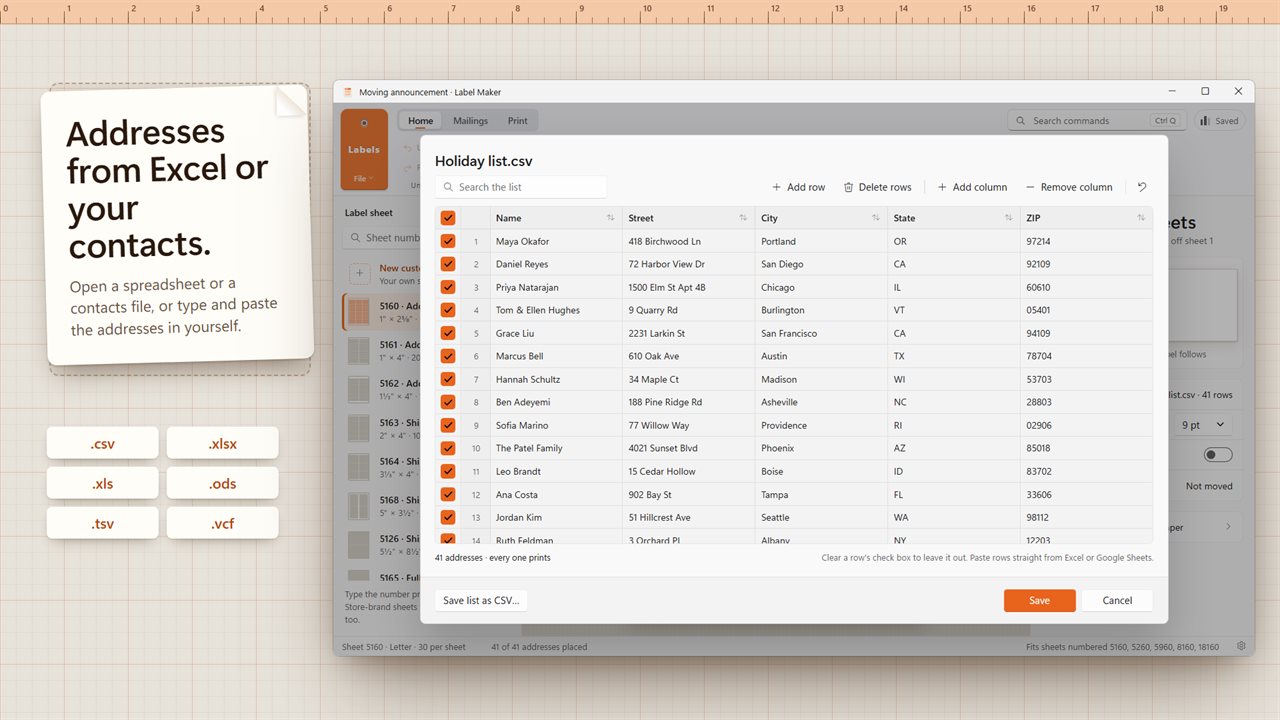Uncheck the Sofia Marino row checkbox
Viewport: 1280px width, 720px height.
pyautogui.click(x=448, y=425)
